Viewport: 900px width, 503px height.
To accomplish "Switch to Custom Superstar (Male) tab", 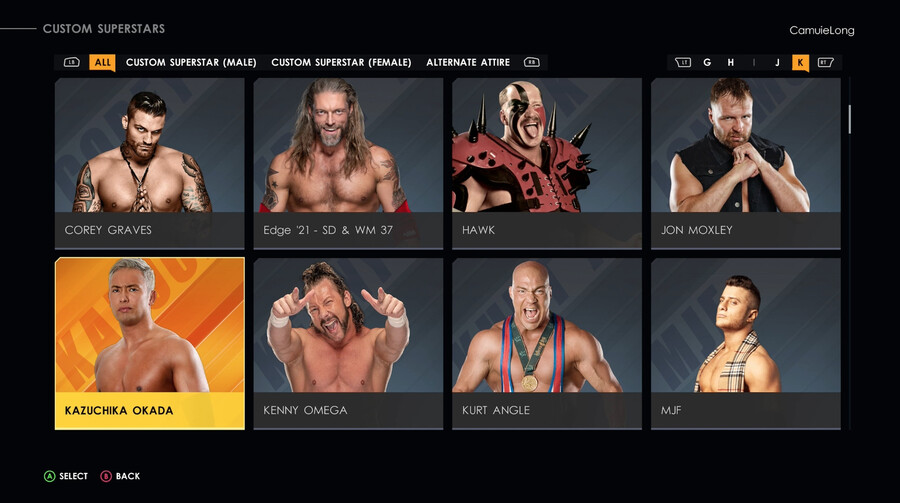I will point(191,62).
